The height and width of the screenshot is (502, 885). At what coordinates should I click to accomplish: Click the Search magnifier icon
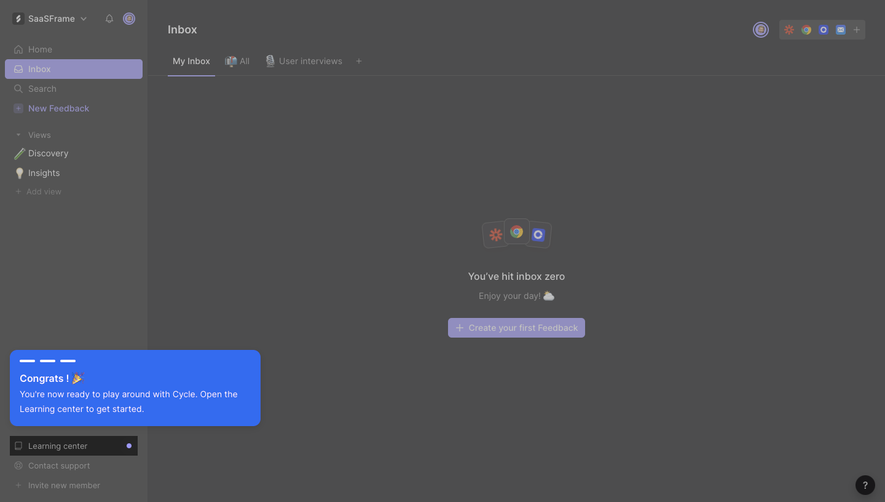coord(19,89)
